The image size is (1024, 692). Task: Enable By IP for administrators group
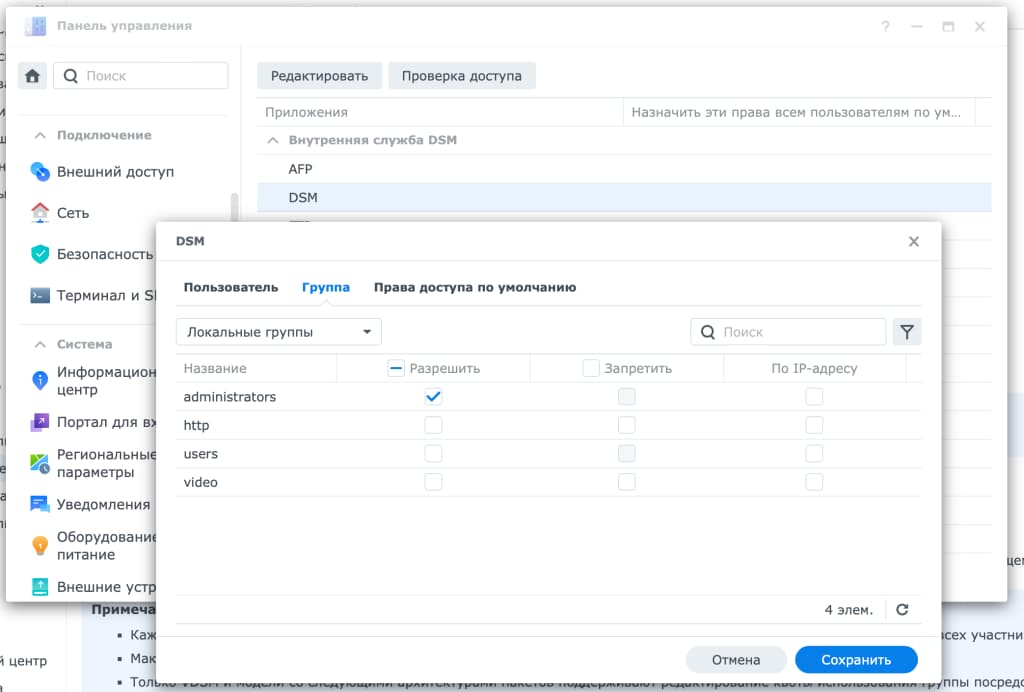click(x=814, y=397)
